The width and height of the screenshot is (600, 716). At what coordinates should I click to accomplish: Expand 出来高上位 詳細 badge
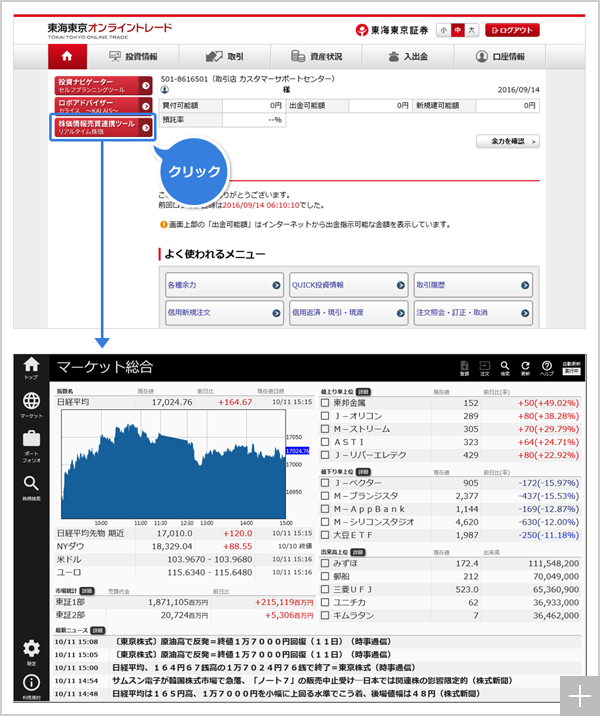point(358,553)
